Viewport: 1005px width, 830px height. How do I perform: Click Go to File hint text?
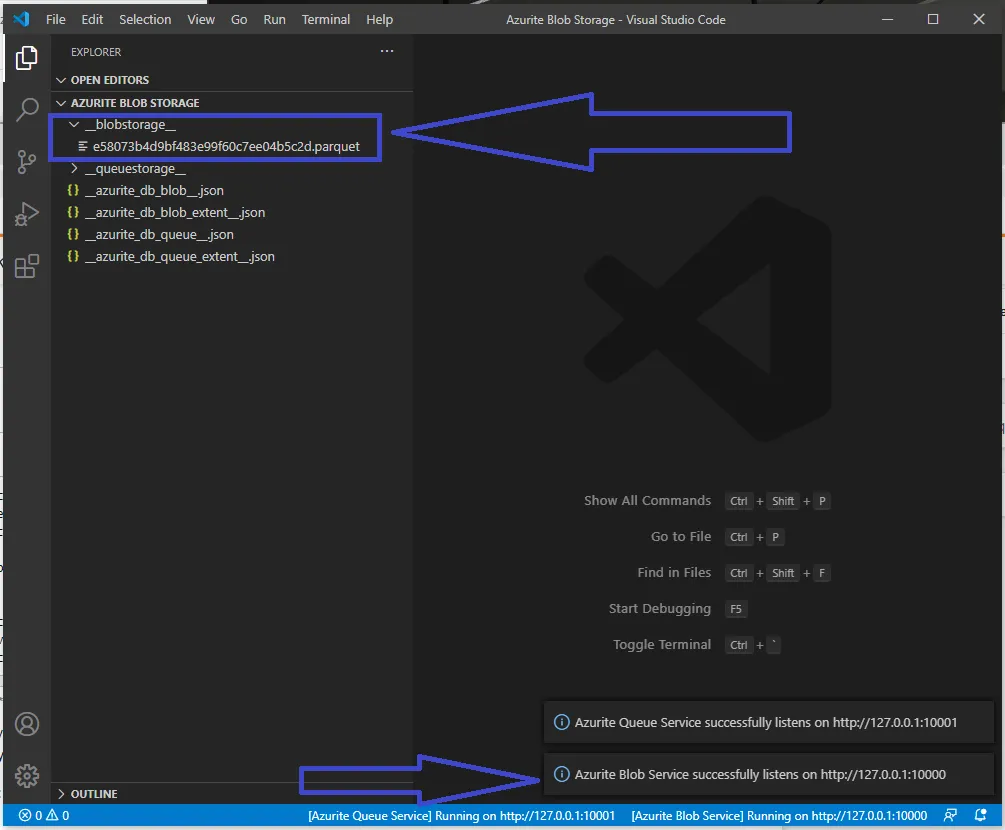[681, 536]
